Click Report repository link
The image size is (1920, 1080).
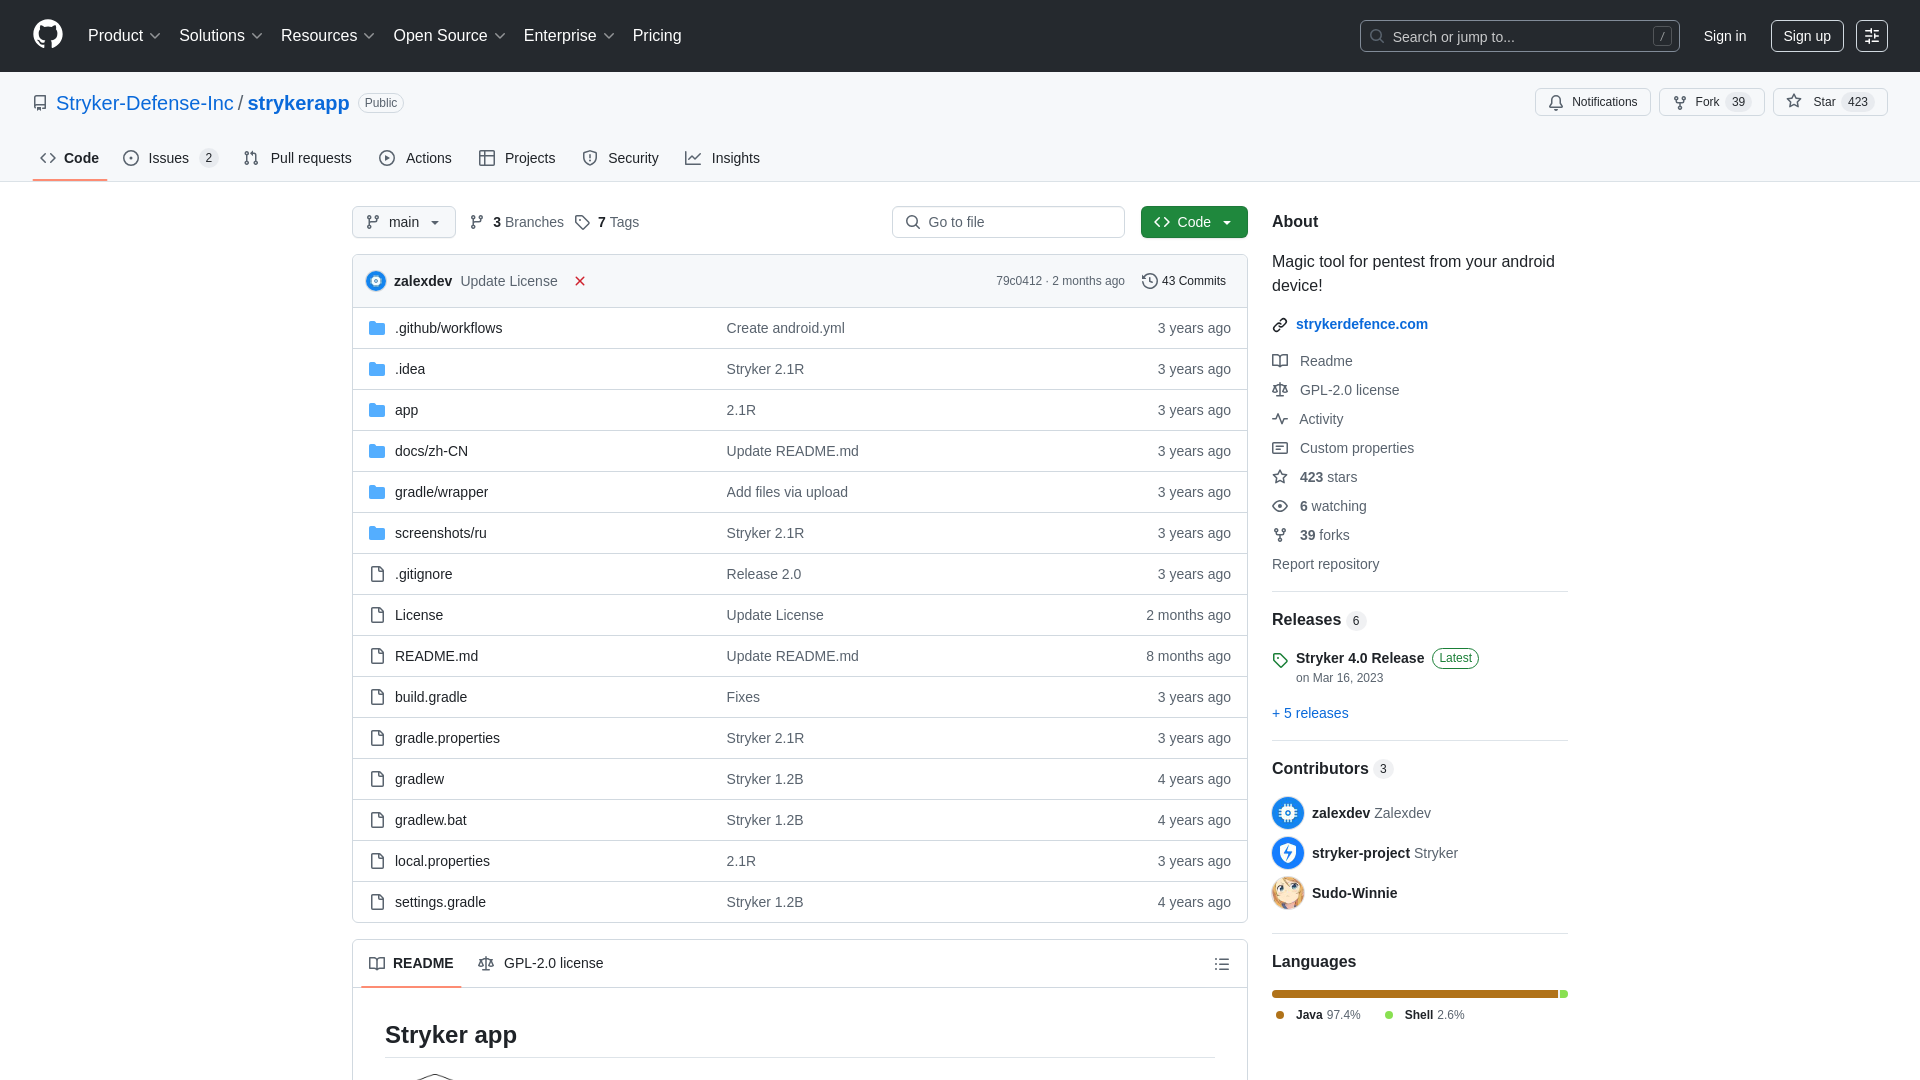click(1325, 564)
